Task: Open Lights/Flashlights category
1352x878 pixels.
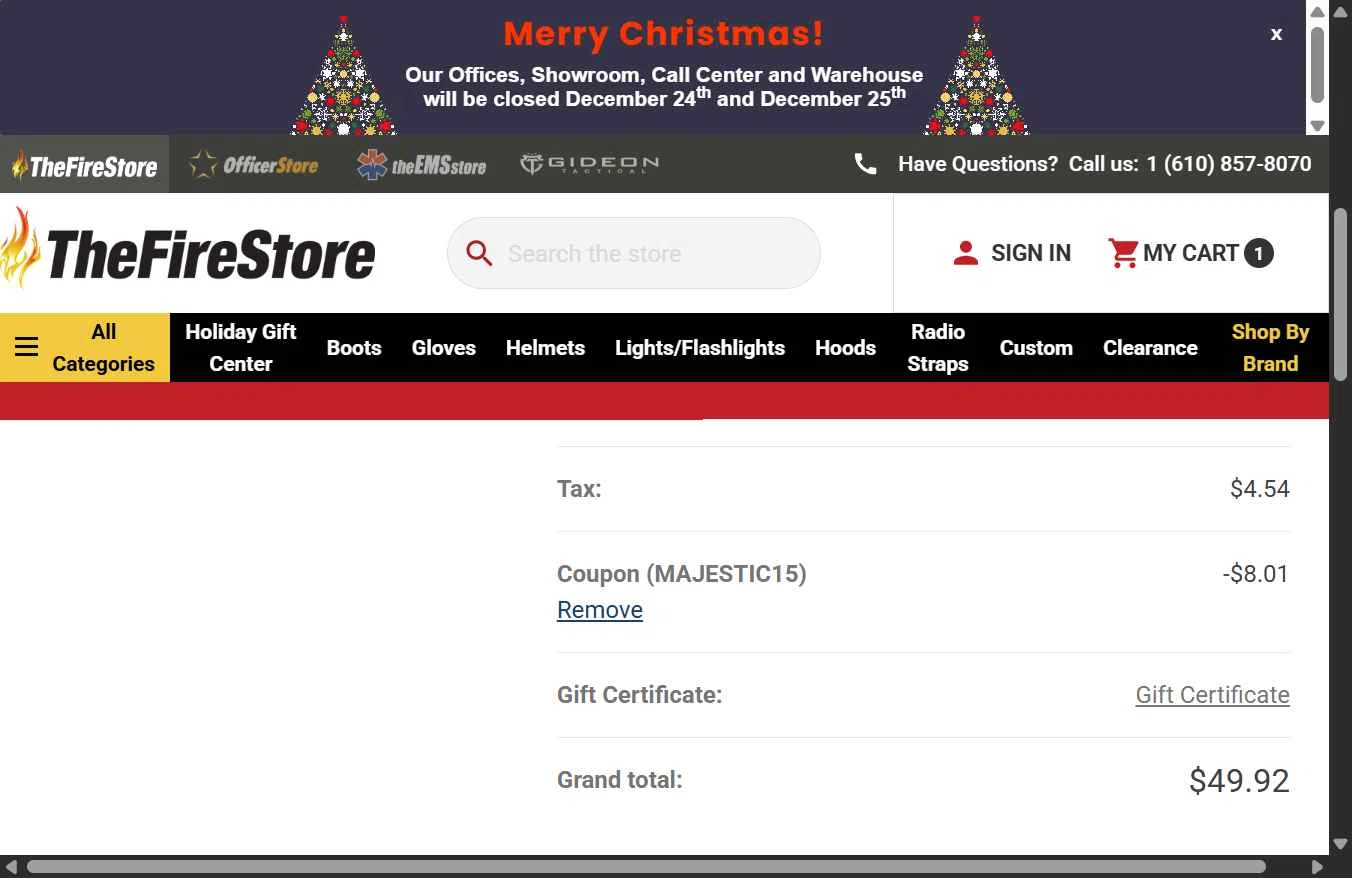Action: 700,348
